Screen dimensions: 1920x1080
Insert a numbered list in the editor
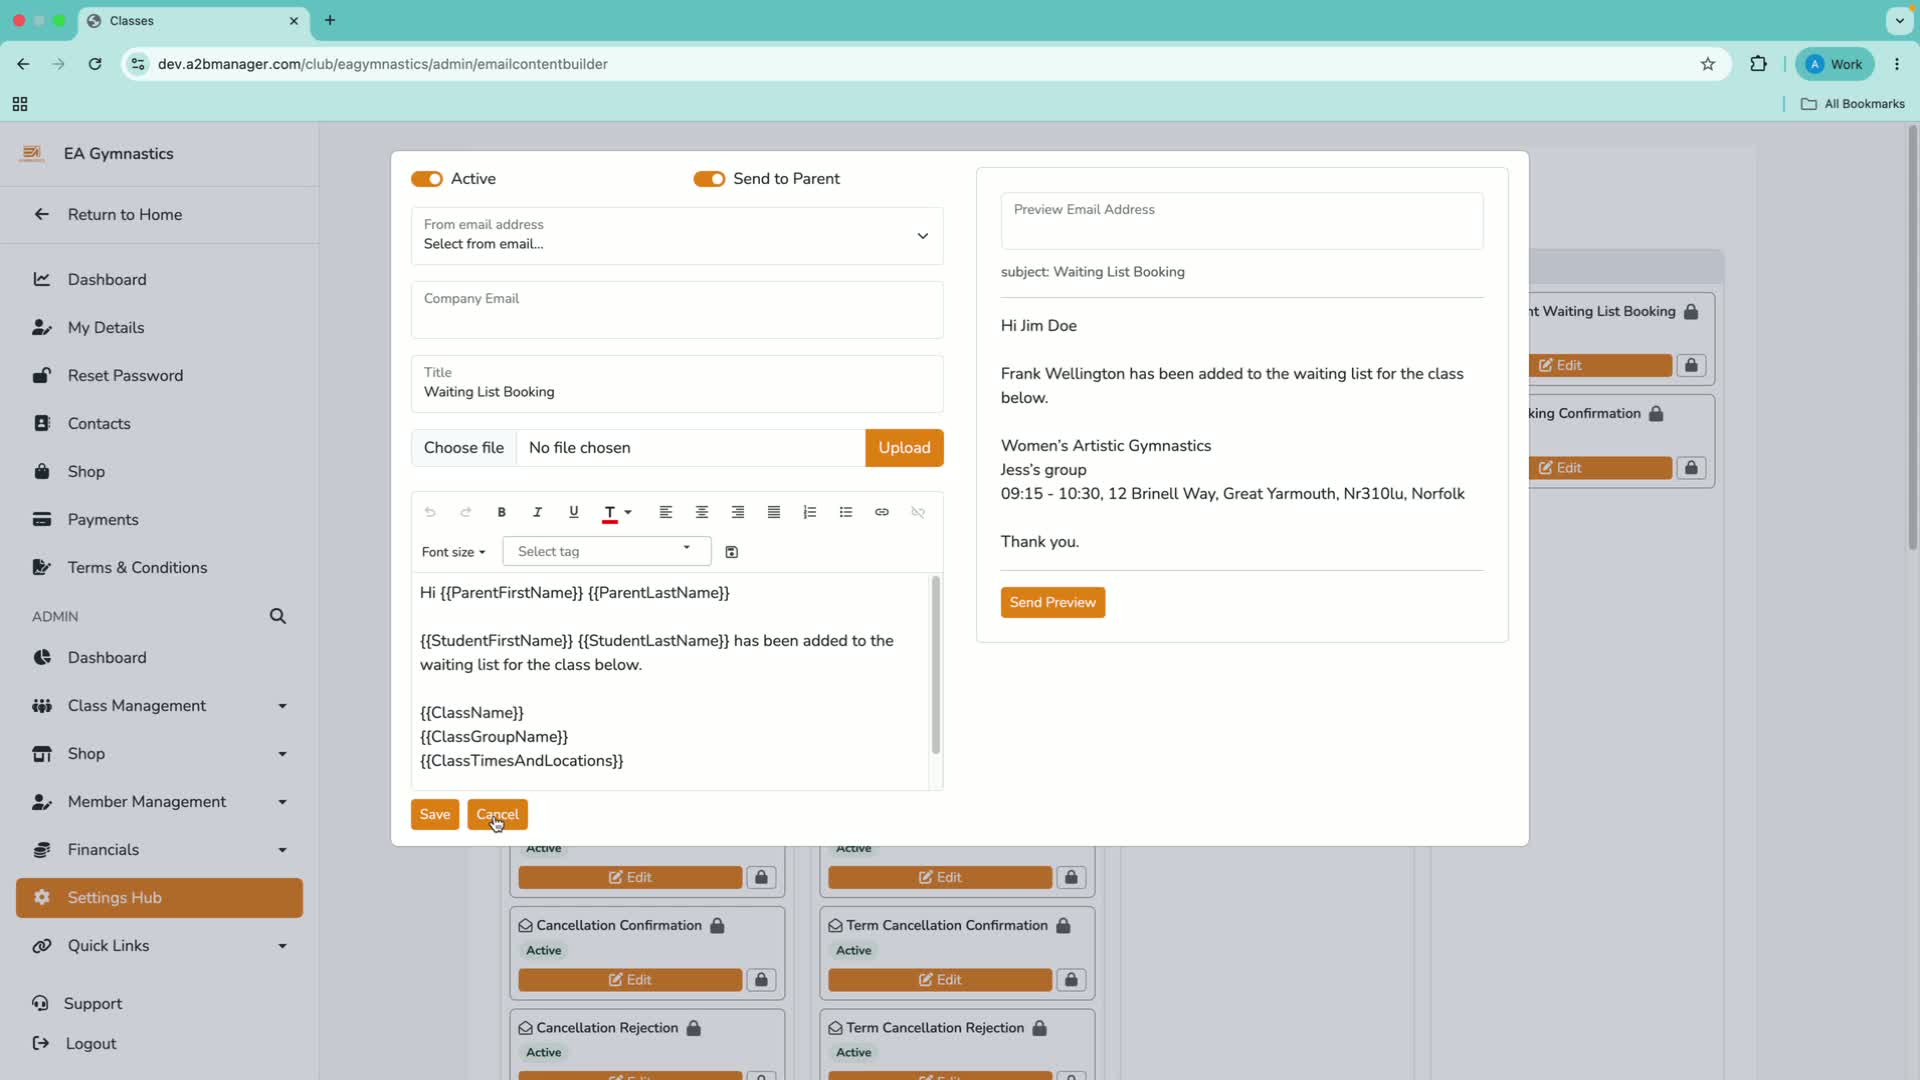pos(809,512)
